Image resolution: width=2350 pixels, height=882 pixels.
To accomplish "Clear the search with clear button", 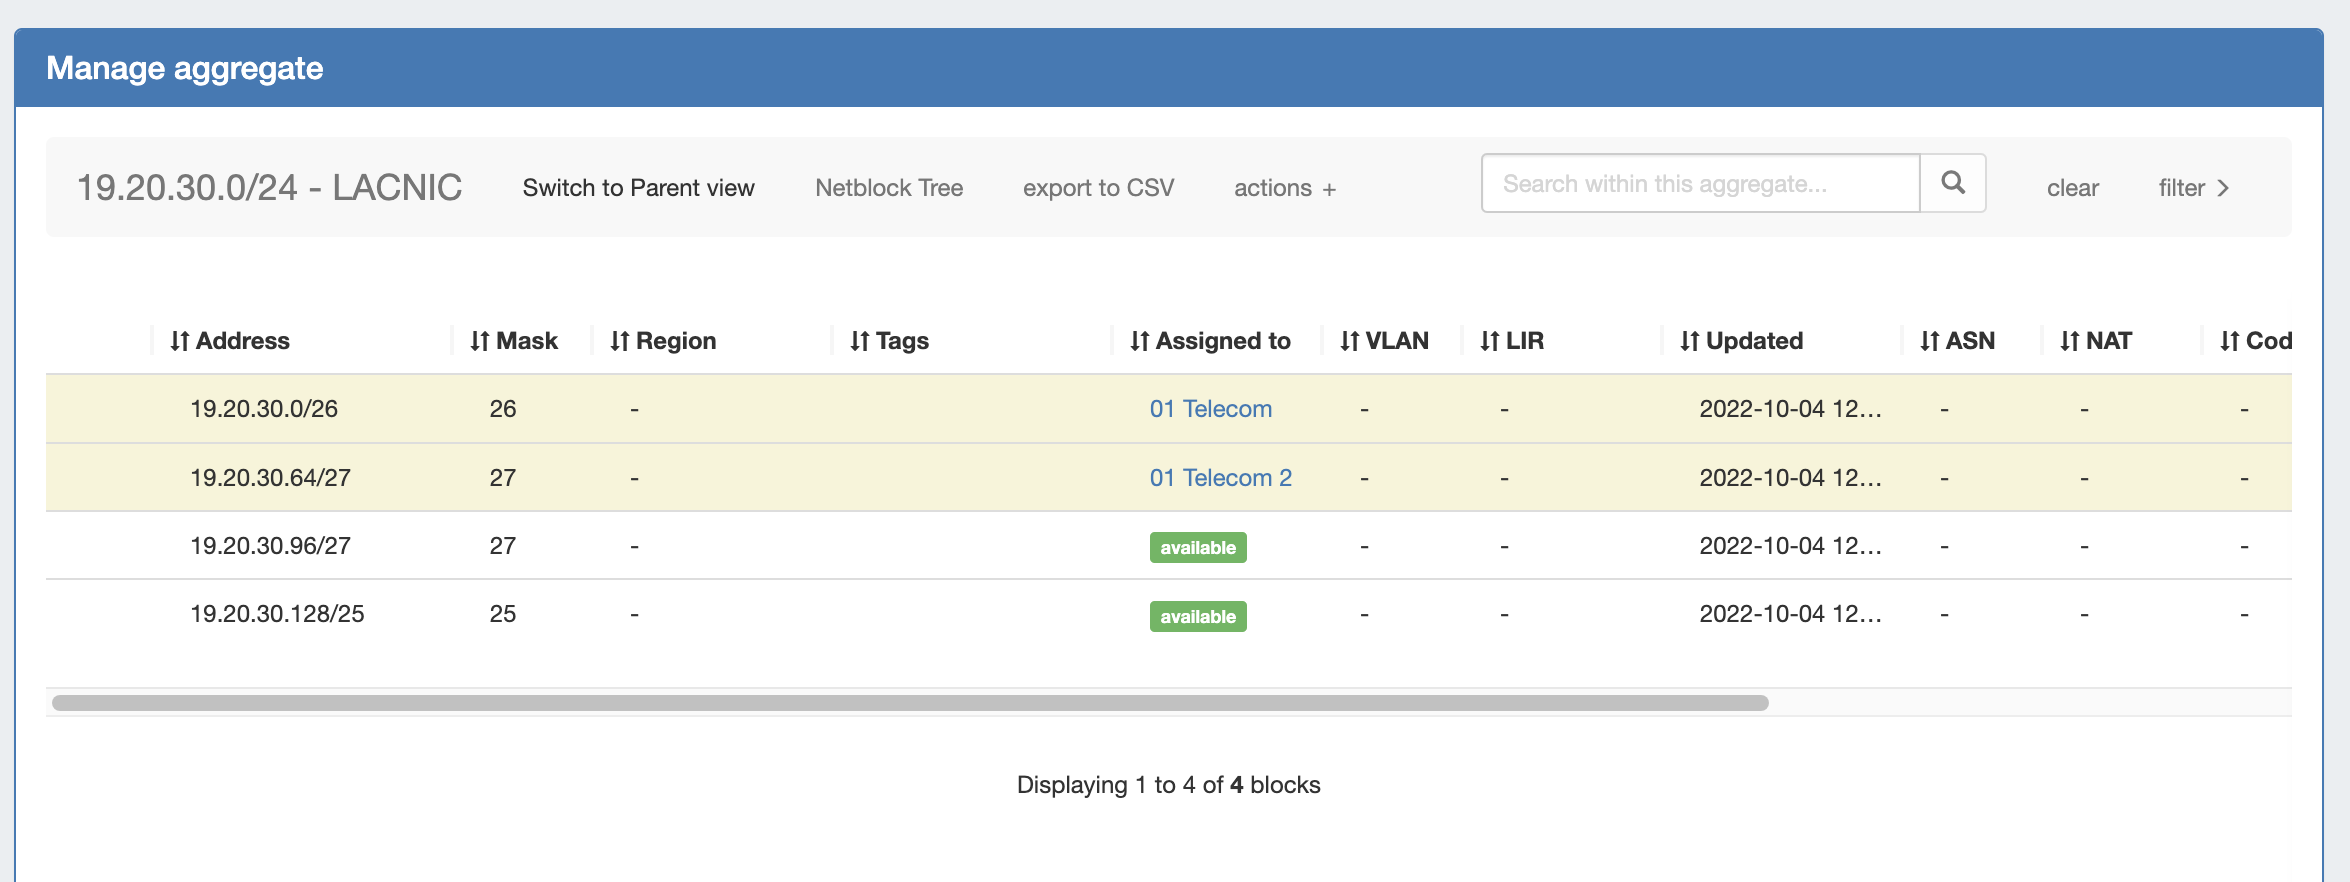I will pos(2072,188).
